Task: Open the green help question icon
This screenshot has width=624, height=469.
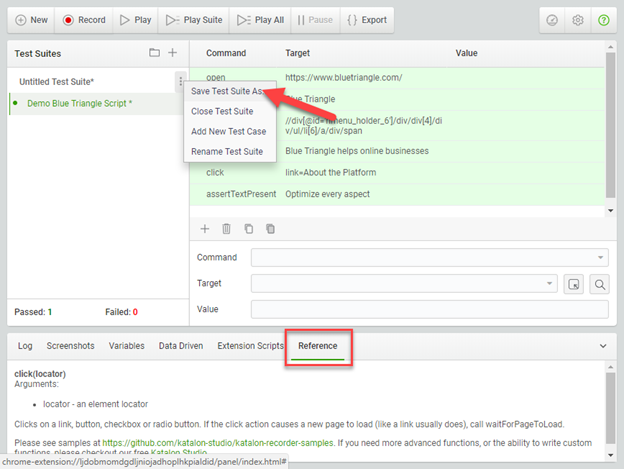Action: click(x=603, y=20)
